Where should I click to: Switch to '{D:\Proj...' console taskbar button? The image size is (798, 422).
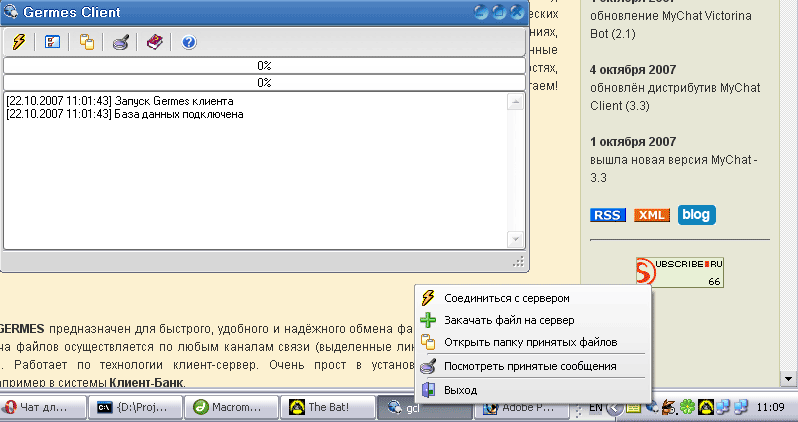[135, 407]
